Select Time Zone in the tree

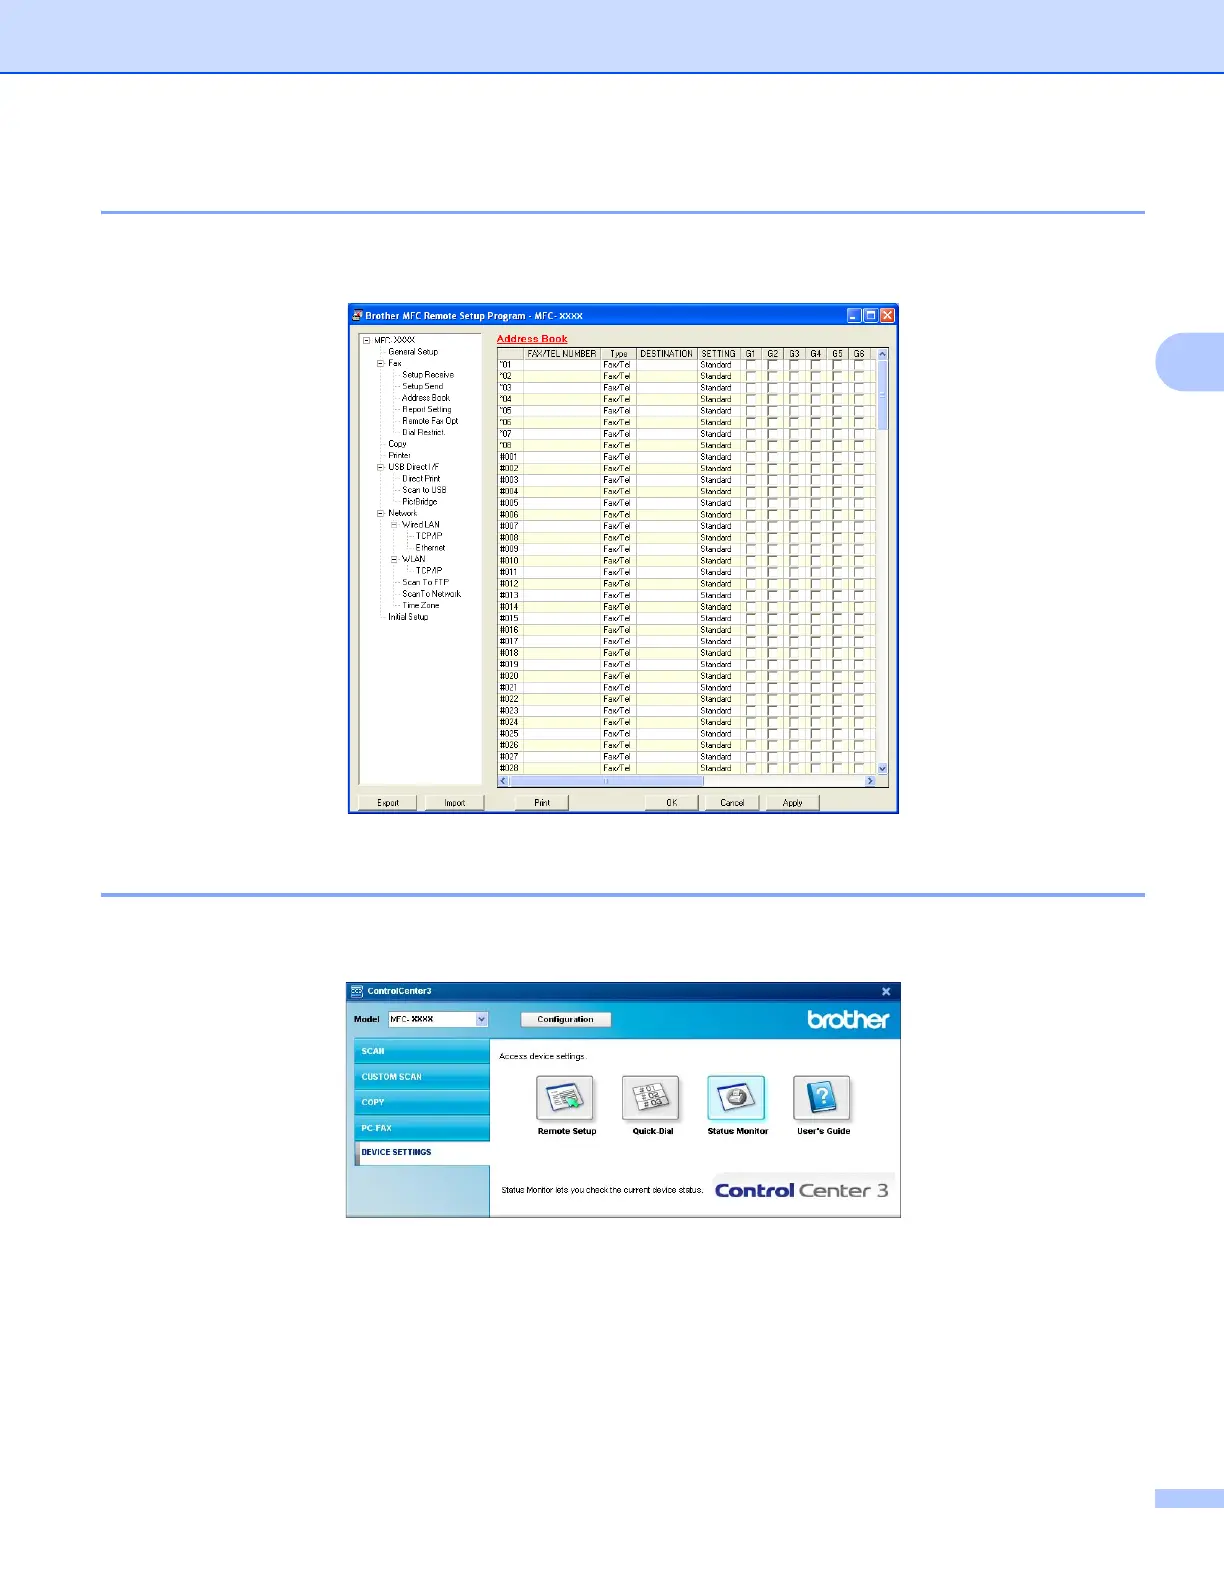[421, 605]
